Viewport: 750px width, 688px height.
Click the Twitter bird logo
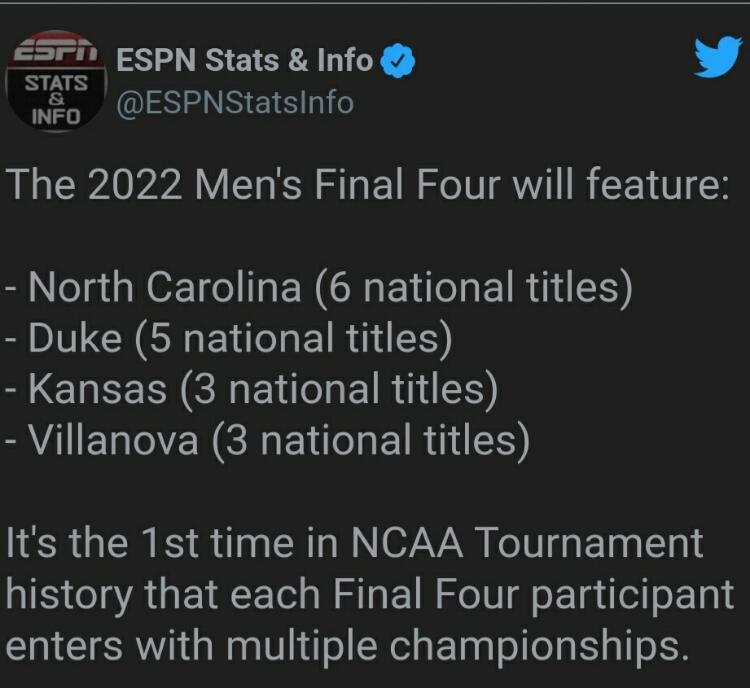tap(716, 58)
